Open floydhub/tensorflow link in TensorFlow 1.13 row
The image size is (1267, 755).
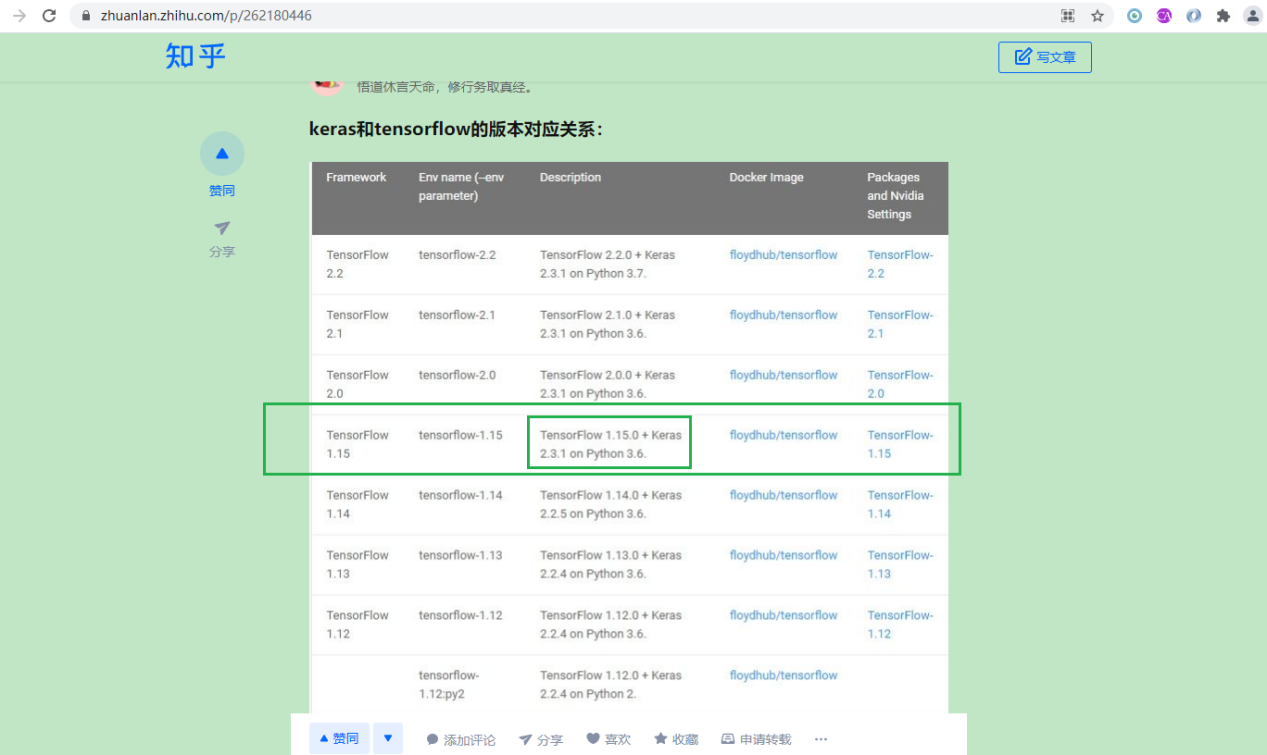click(x=783, y=555)
